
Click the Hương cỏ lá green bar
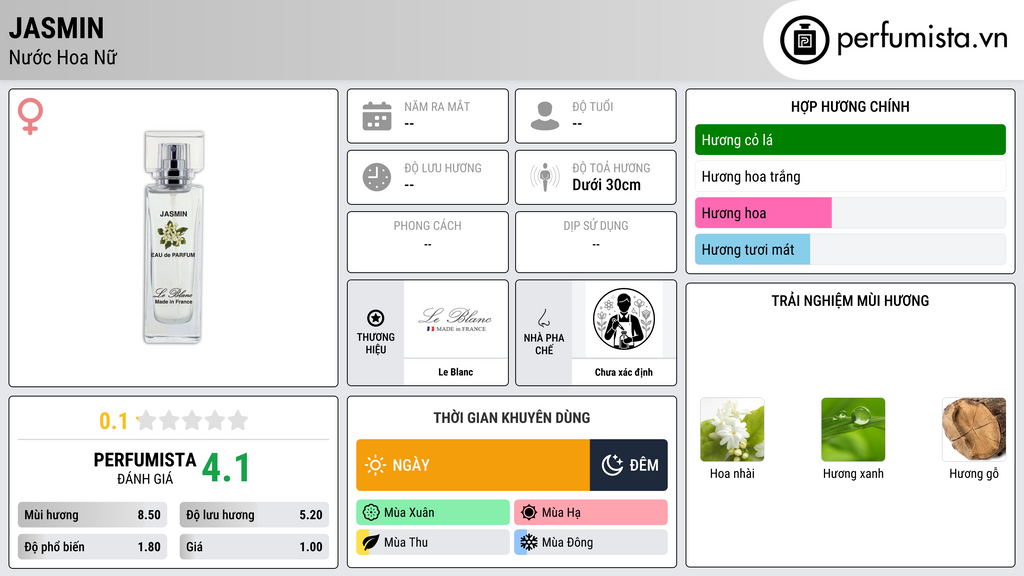pos(850,140)
